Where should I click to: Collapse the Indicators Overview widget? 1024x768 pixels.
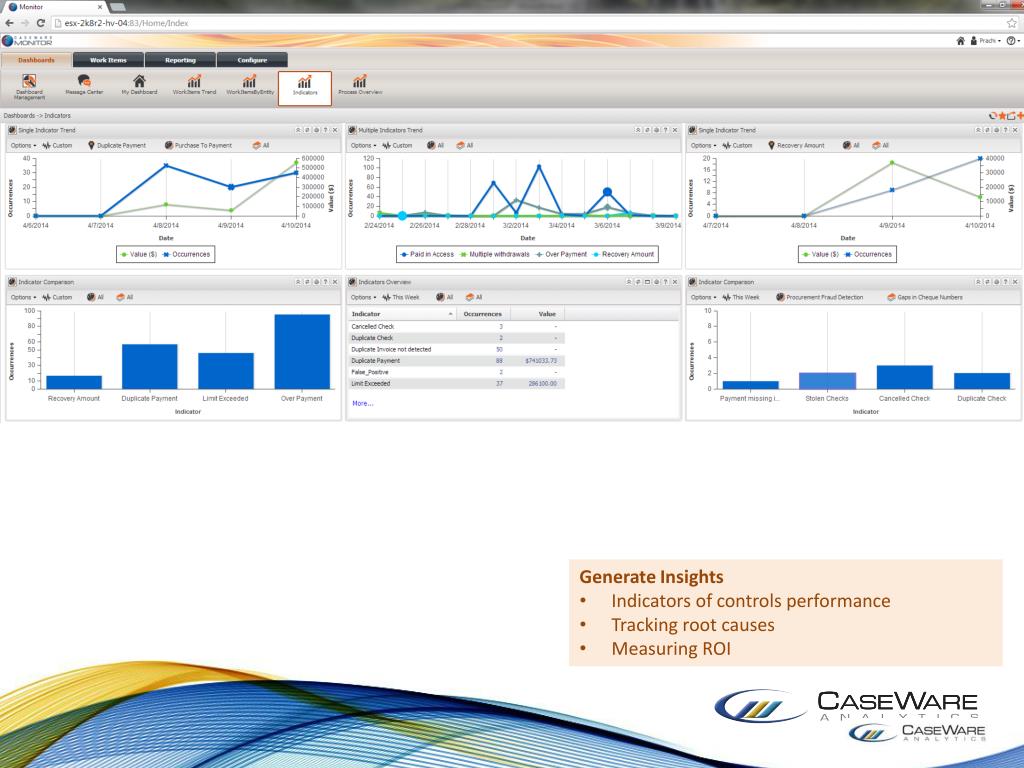[629, 282]
